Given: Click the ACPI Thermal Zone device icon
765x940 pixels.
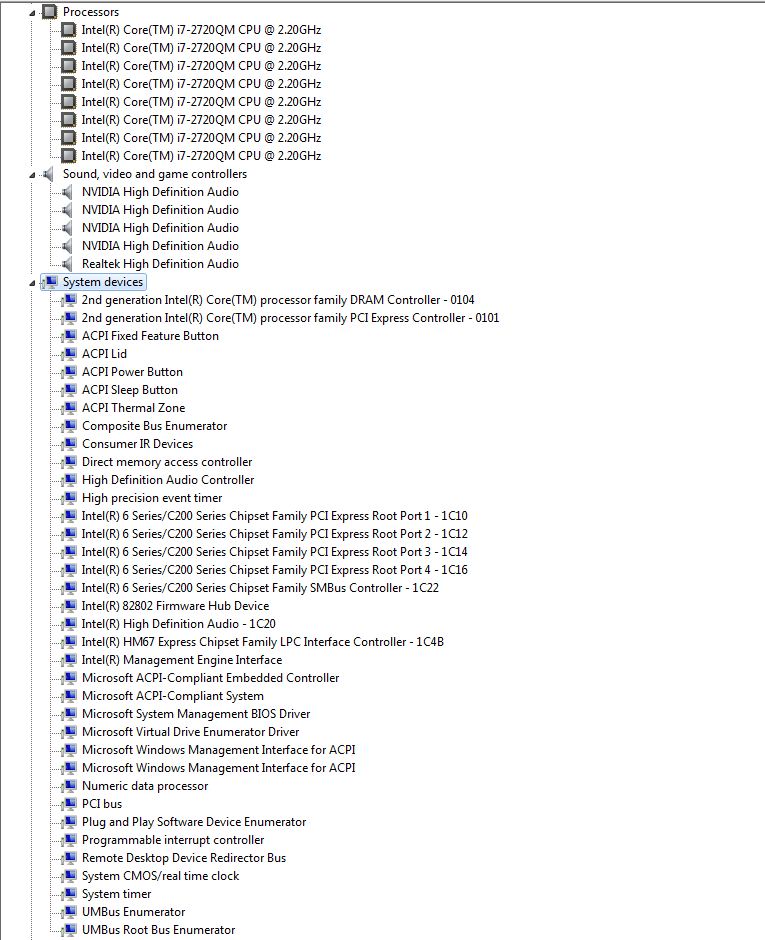Looking at the screenshot, I should [70, 408].
